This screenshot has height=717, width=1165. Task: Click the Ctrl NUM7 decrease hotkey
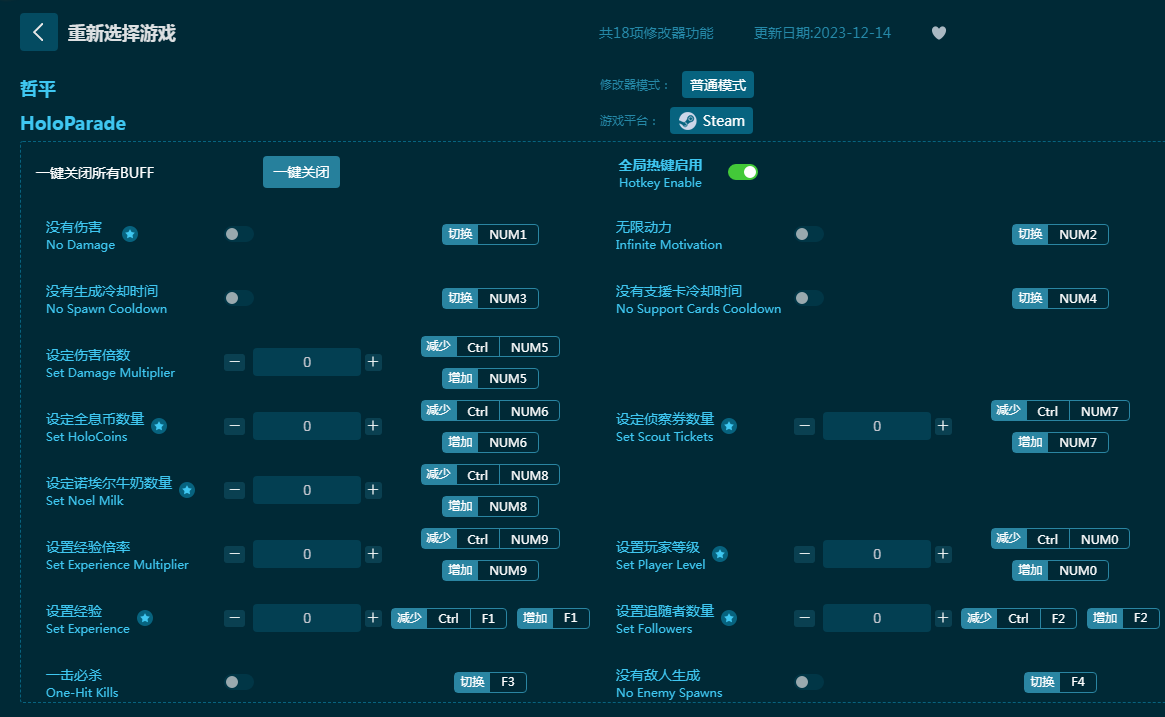pos(1060,411)
